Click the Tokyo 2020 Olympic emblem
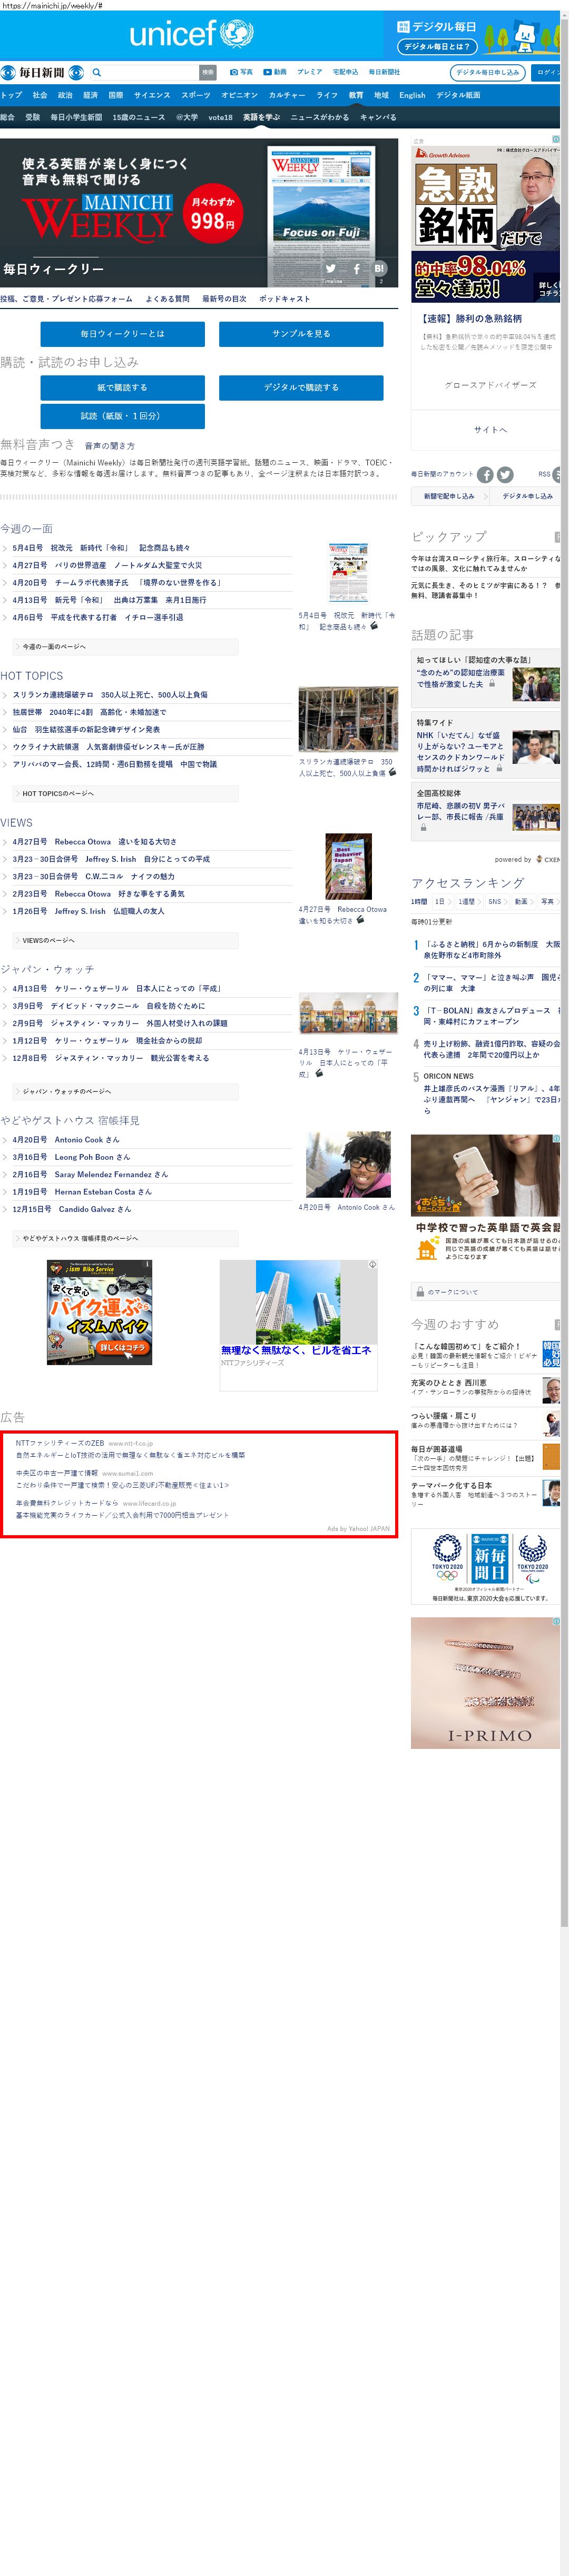The image size is (569, 2576). pyautogui.click(x=447, y=1558)
